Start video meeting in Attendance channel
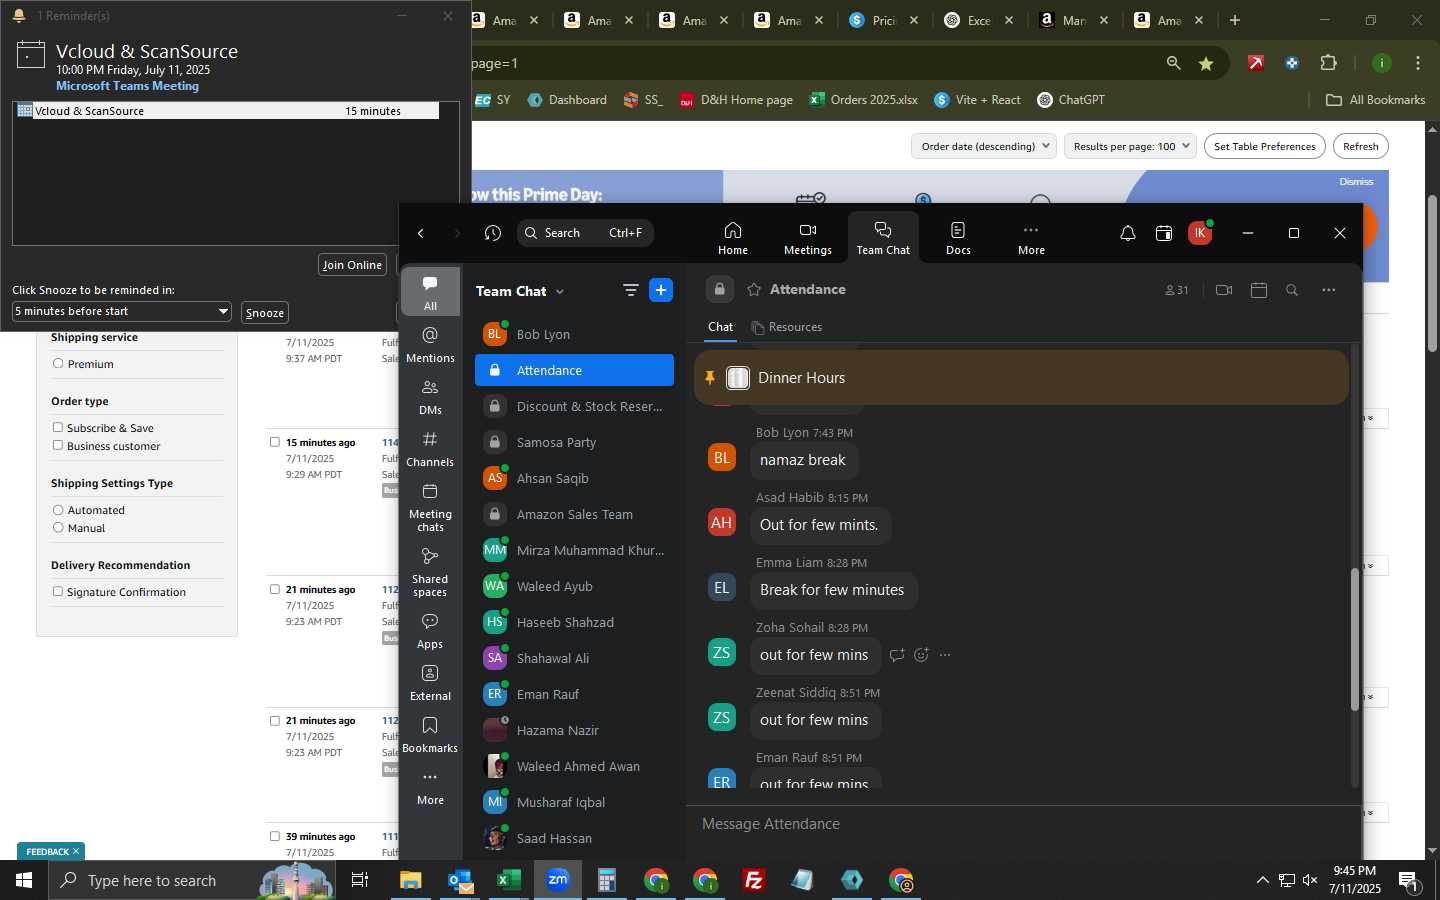Image resolution: width=1440 pixels, height=900 pixels. (1223, 290)
